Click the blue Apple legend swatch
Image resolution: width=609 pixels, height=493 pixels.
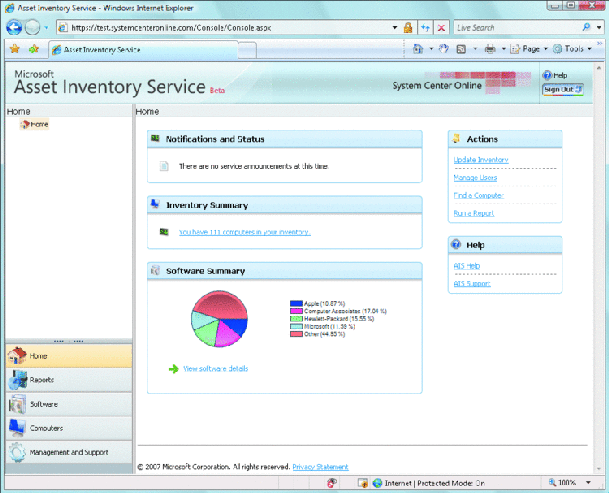296,303
